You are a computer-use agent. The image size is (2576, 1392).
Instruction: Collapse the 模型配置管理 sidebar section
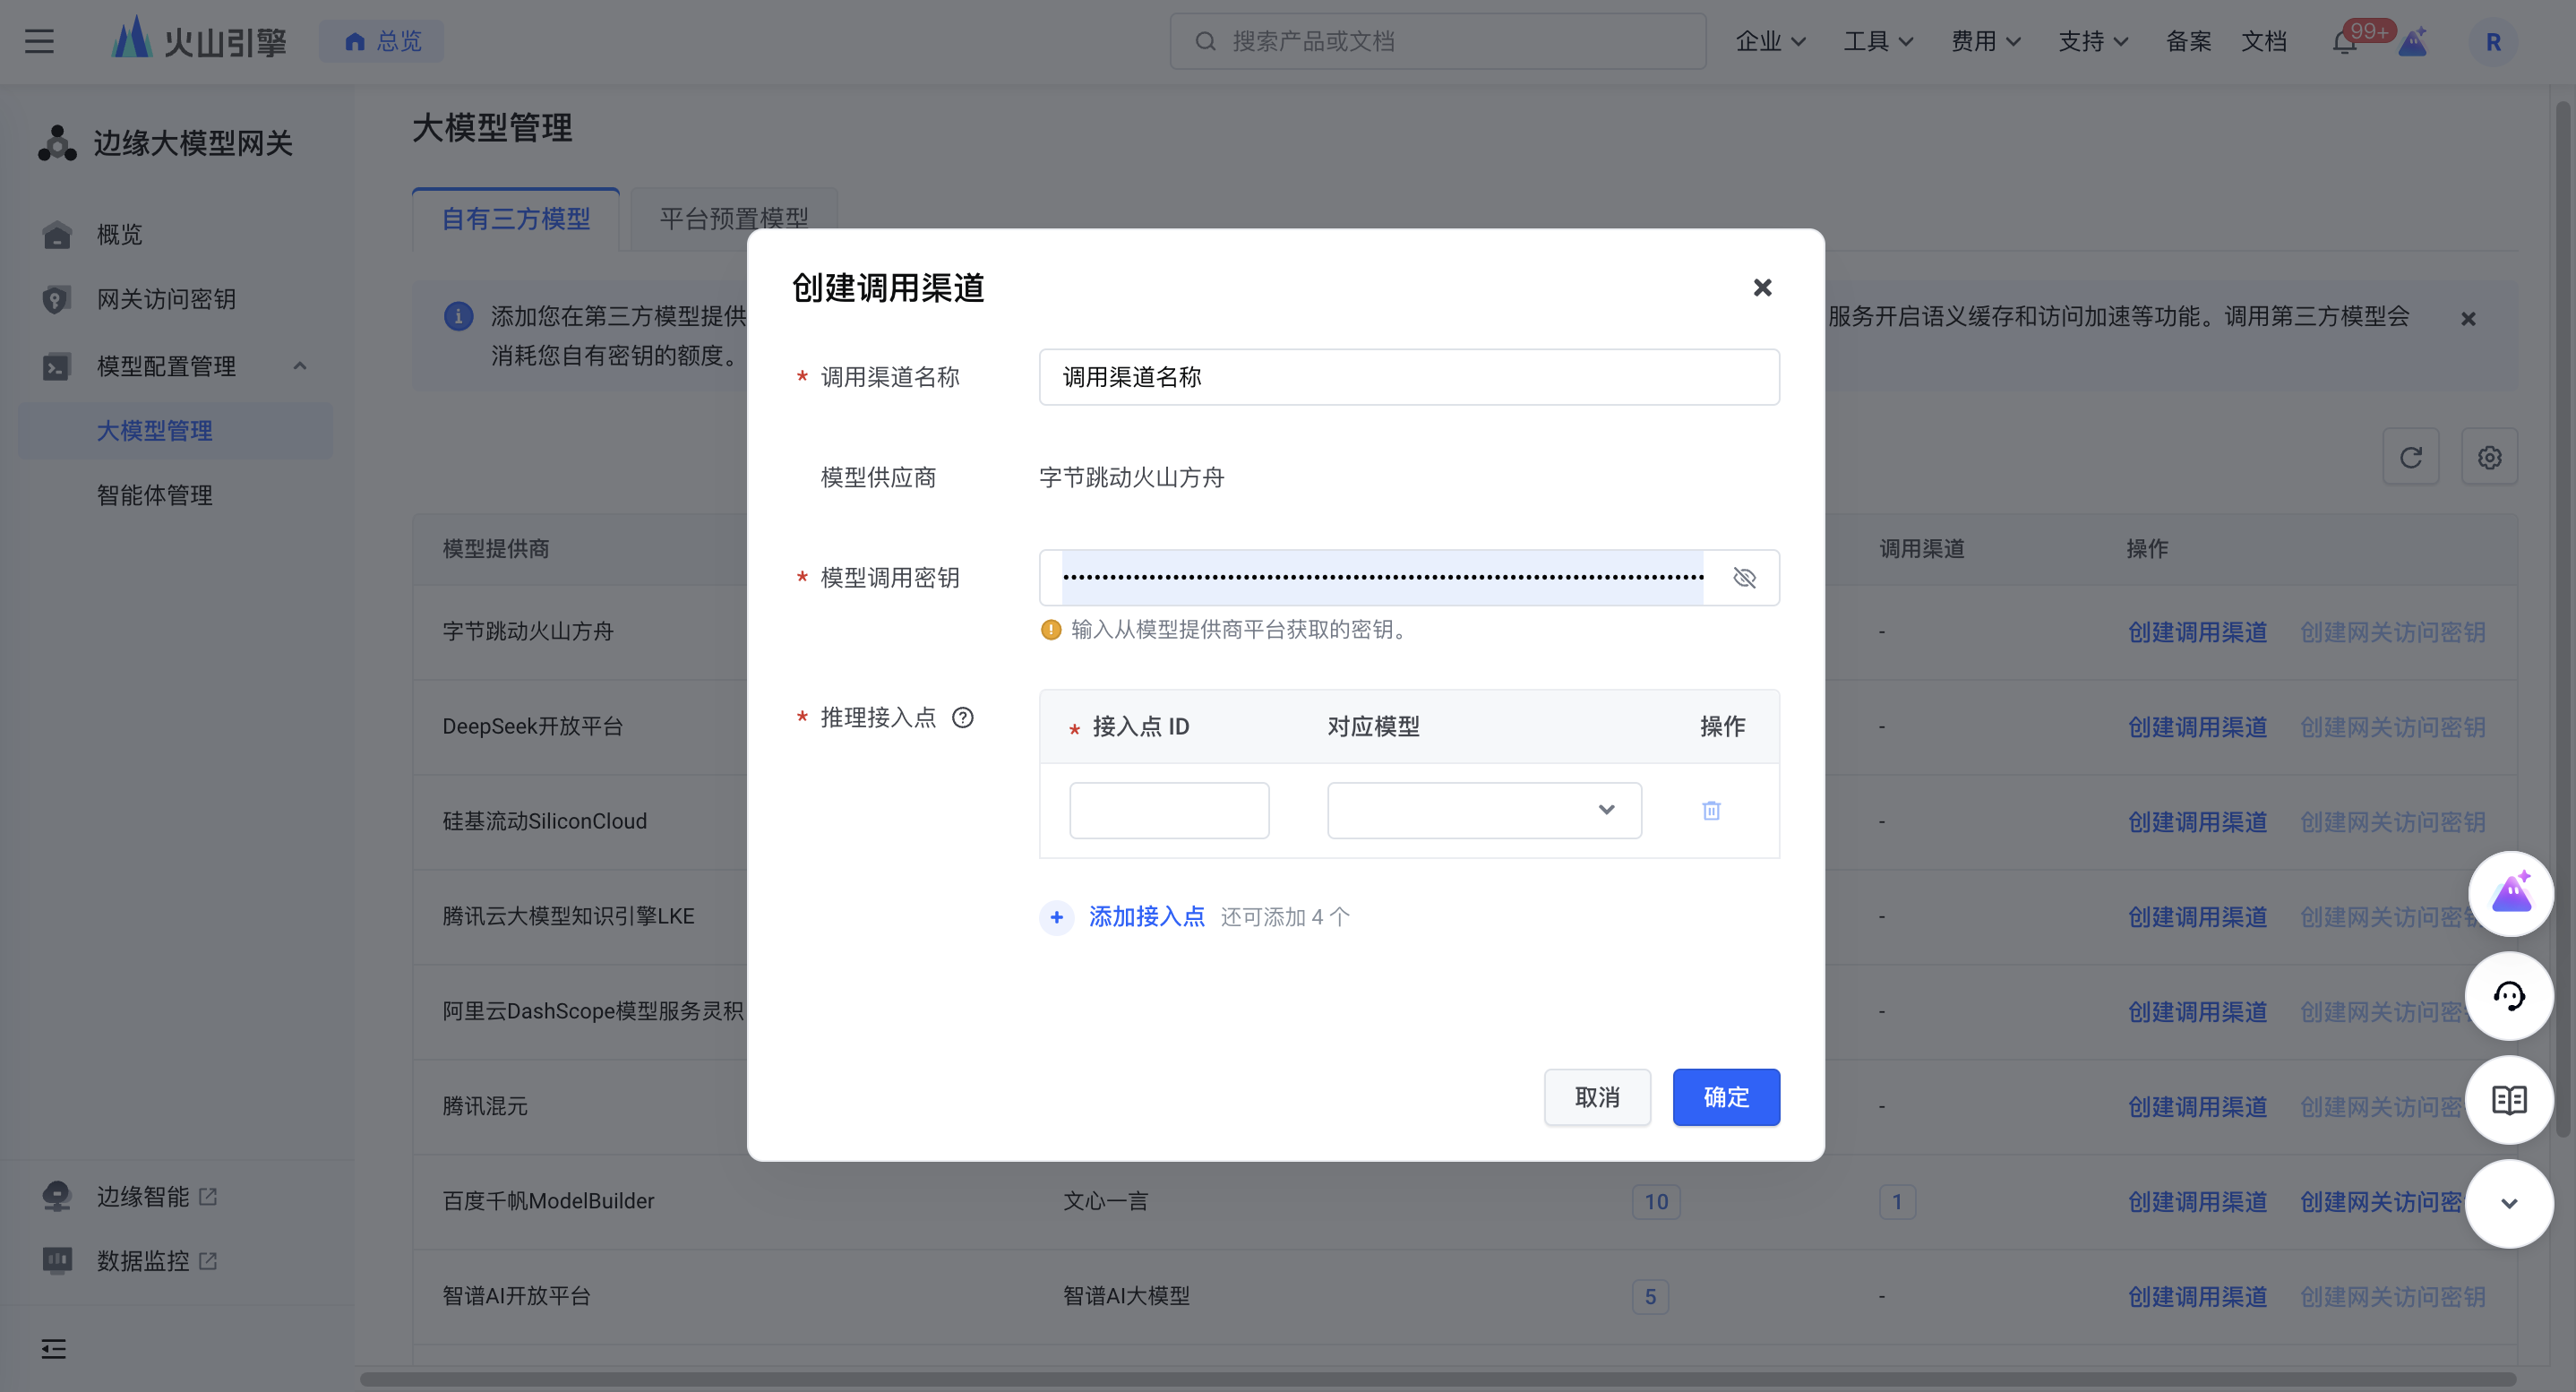(x=299, y=366)
